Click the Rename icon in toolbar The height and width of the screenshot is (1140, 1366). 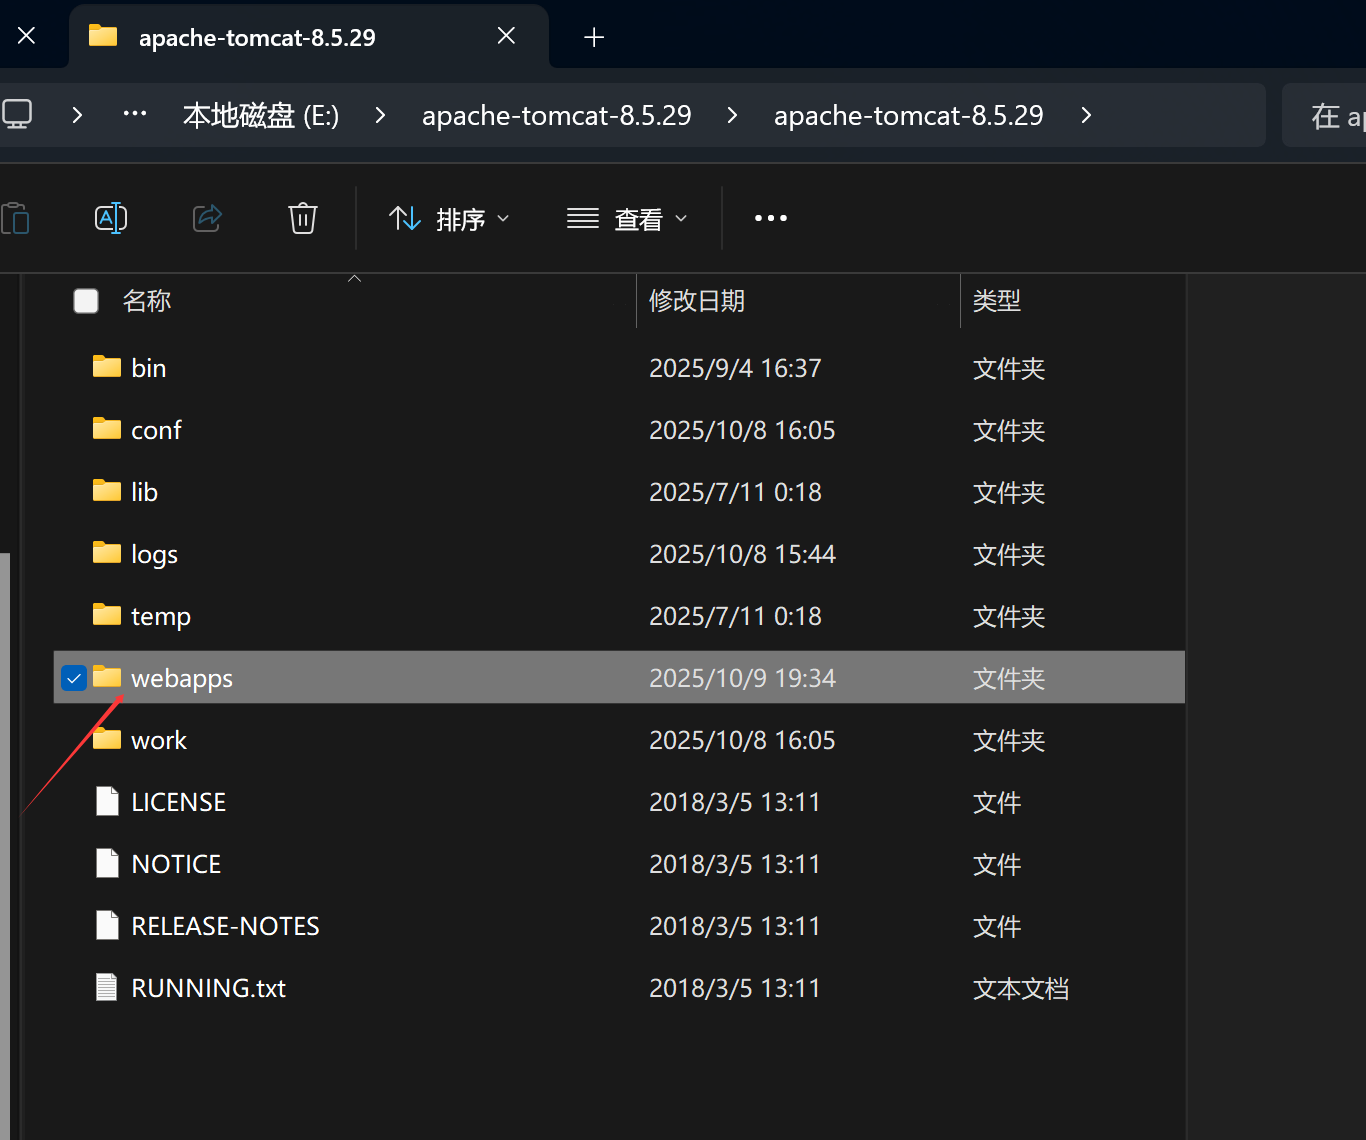pyautogui.click(x=111, y=218)
